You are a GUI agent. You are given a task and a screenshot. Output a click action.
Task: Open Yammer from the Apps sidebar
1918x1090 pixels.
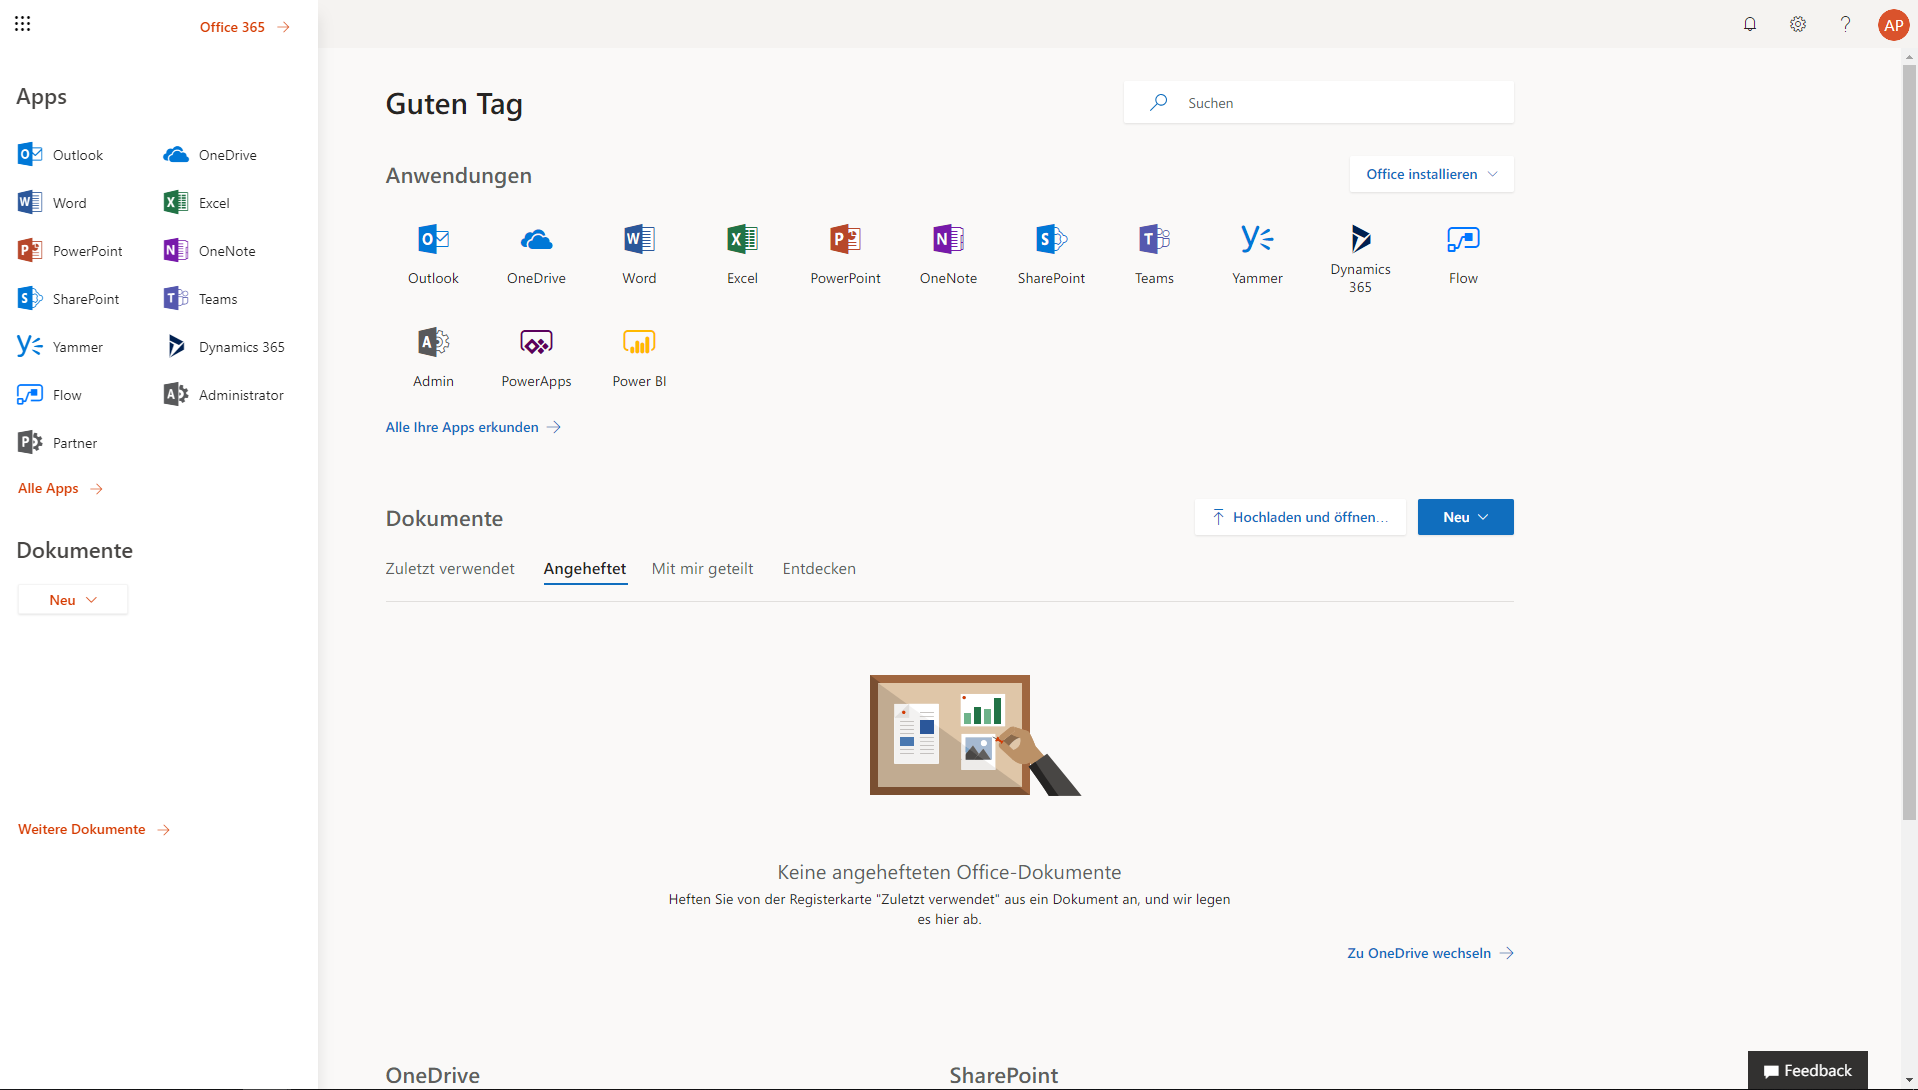tap(60, 347)
